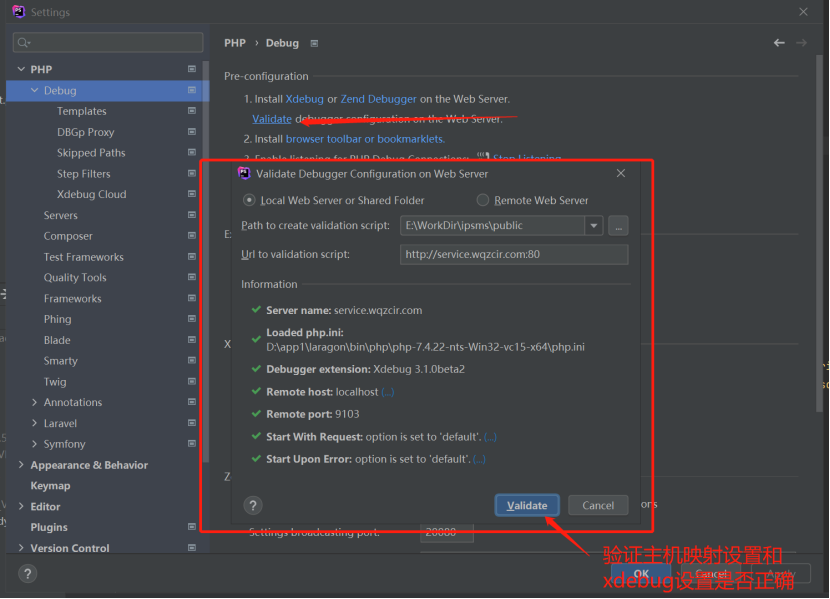Select Servers in the settings tree

[60, 215]
